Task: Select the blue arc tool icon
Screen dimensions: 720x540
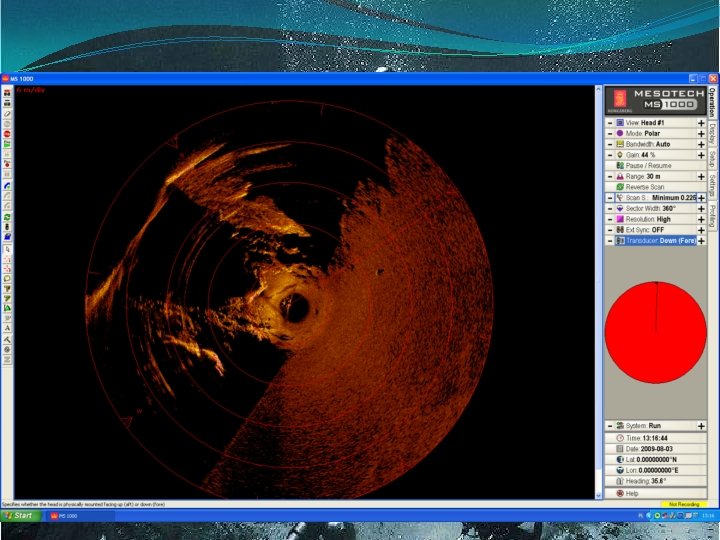Action: (x=7, y=186)
